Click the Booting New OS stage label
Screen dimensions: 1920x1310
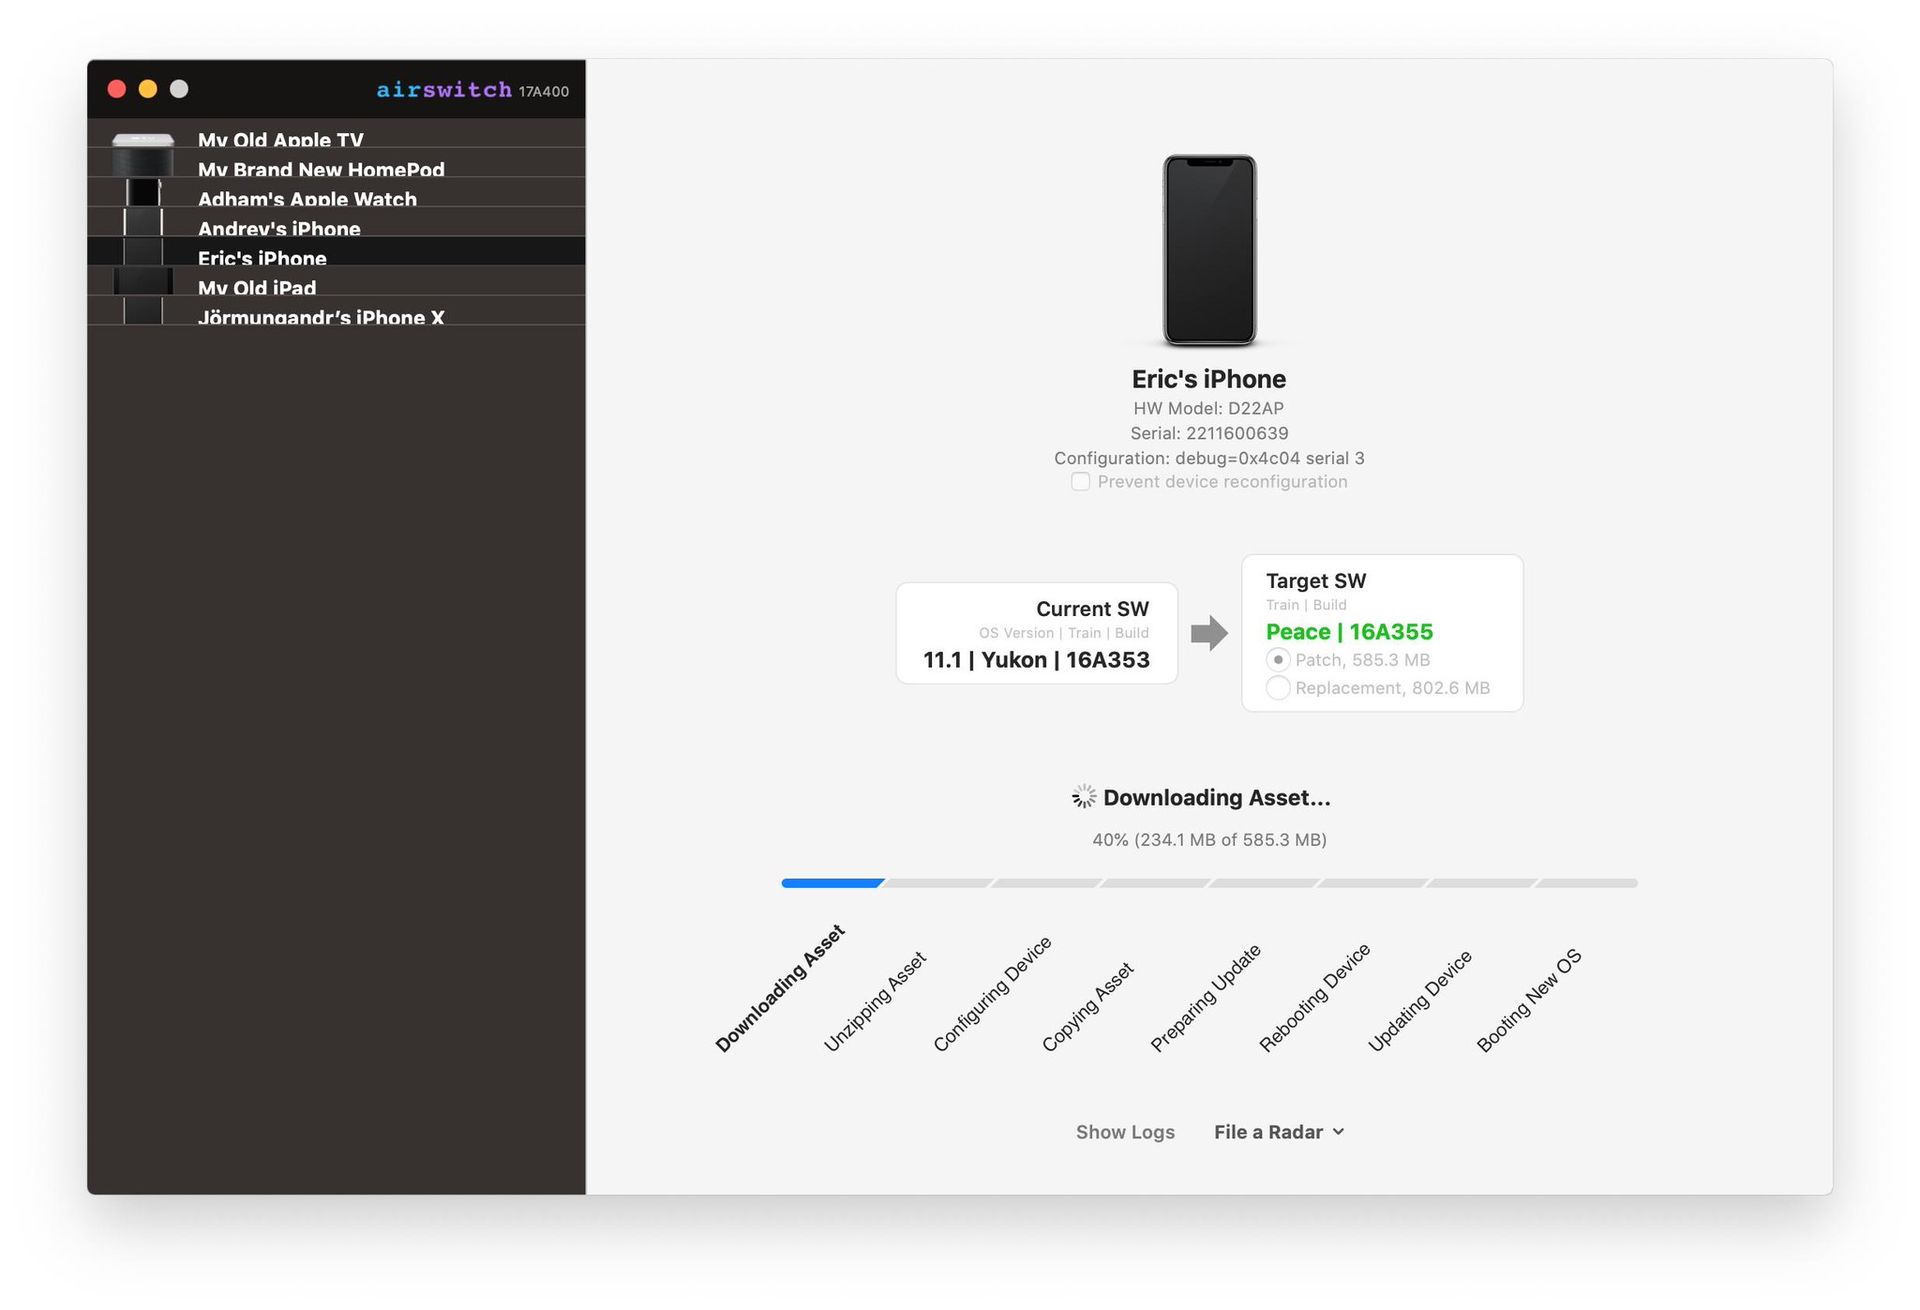[1529, 1000]
